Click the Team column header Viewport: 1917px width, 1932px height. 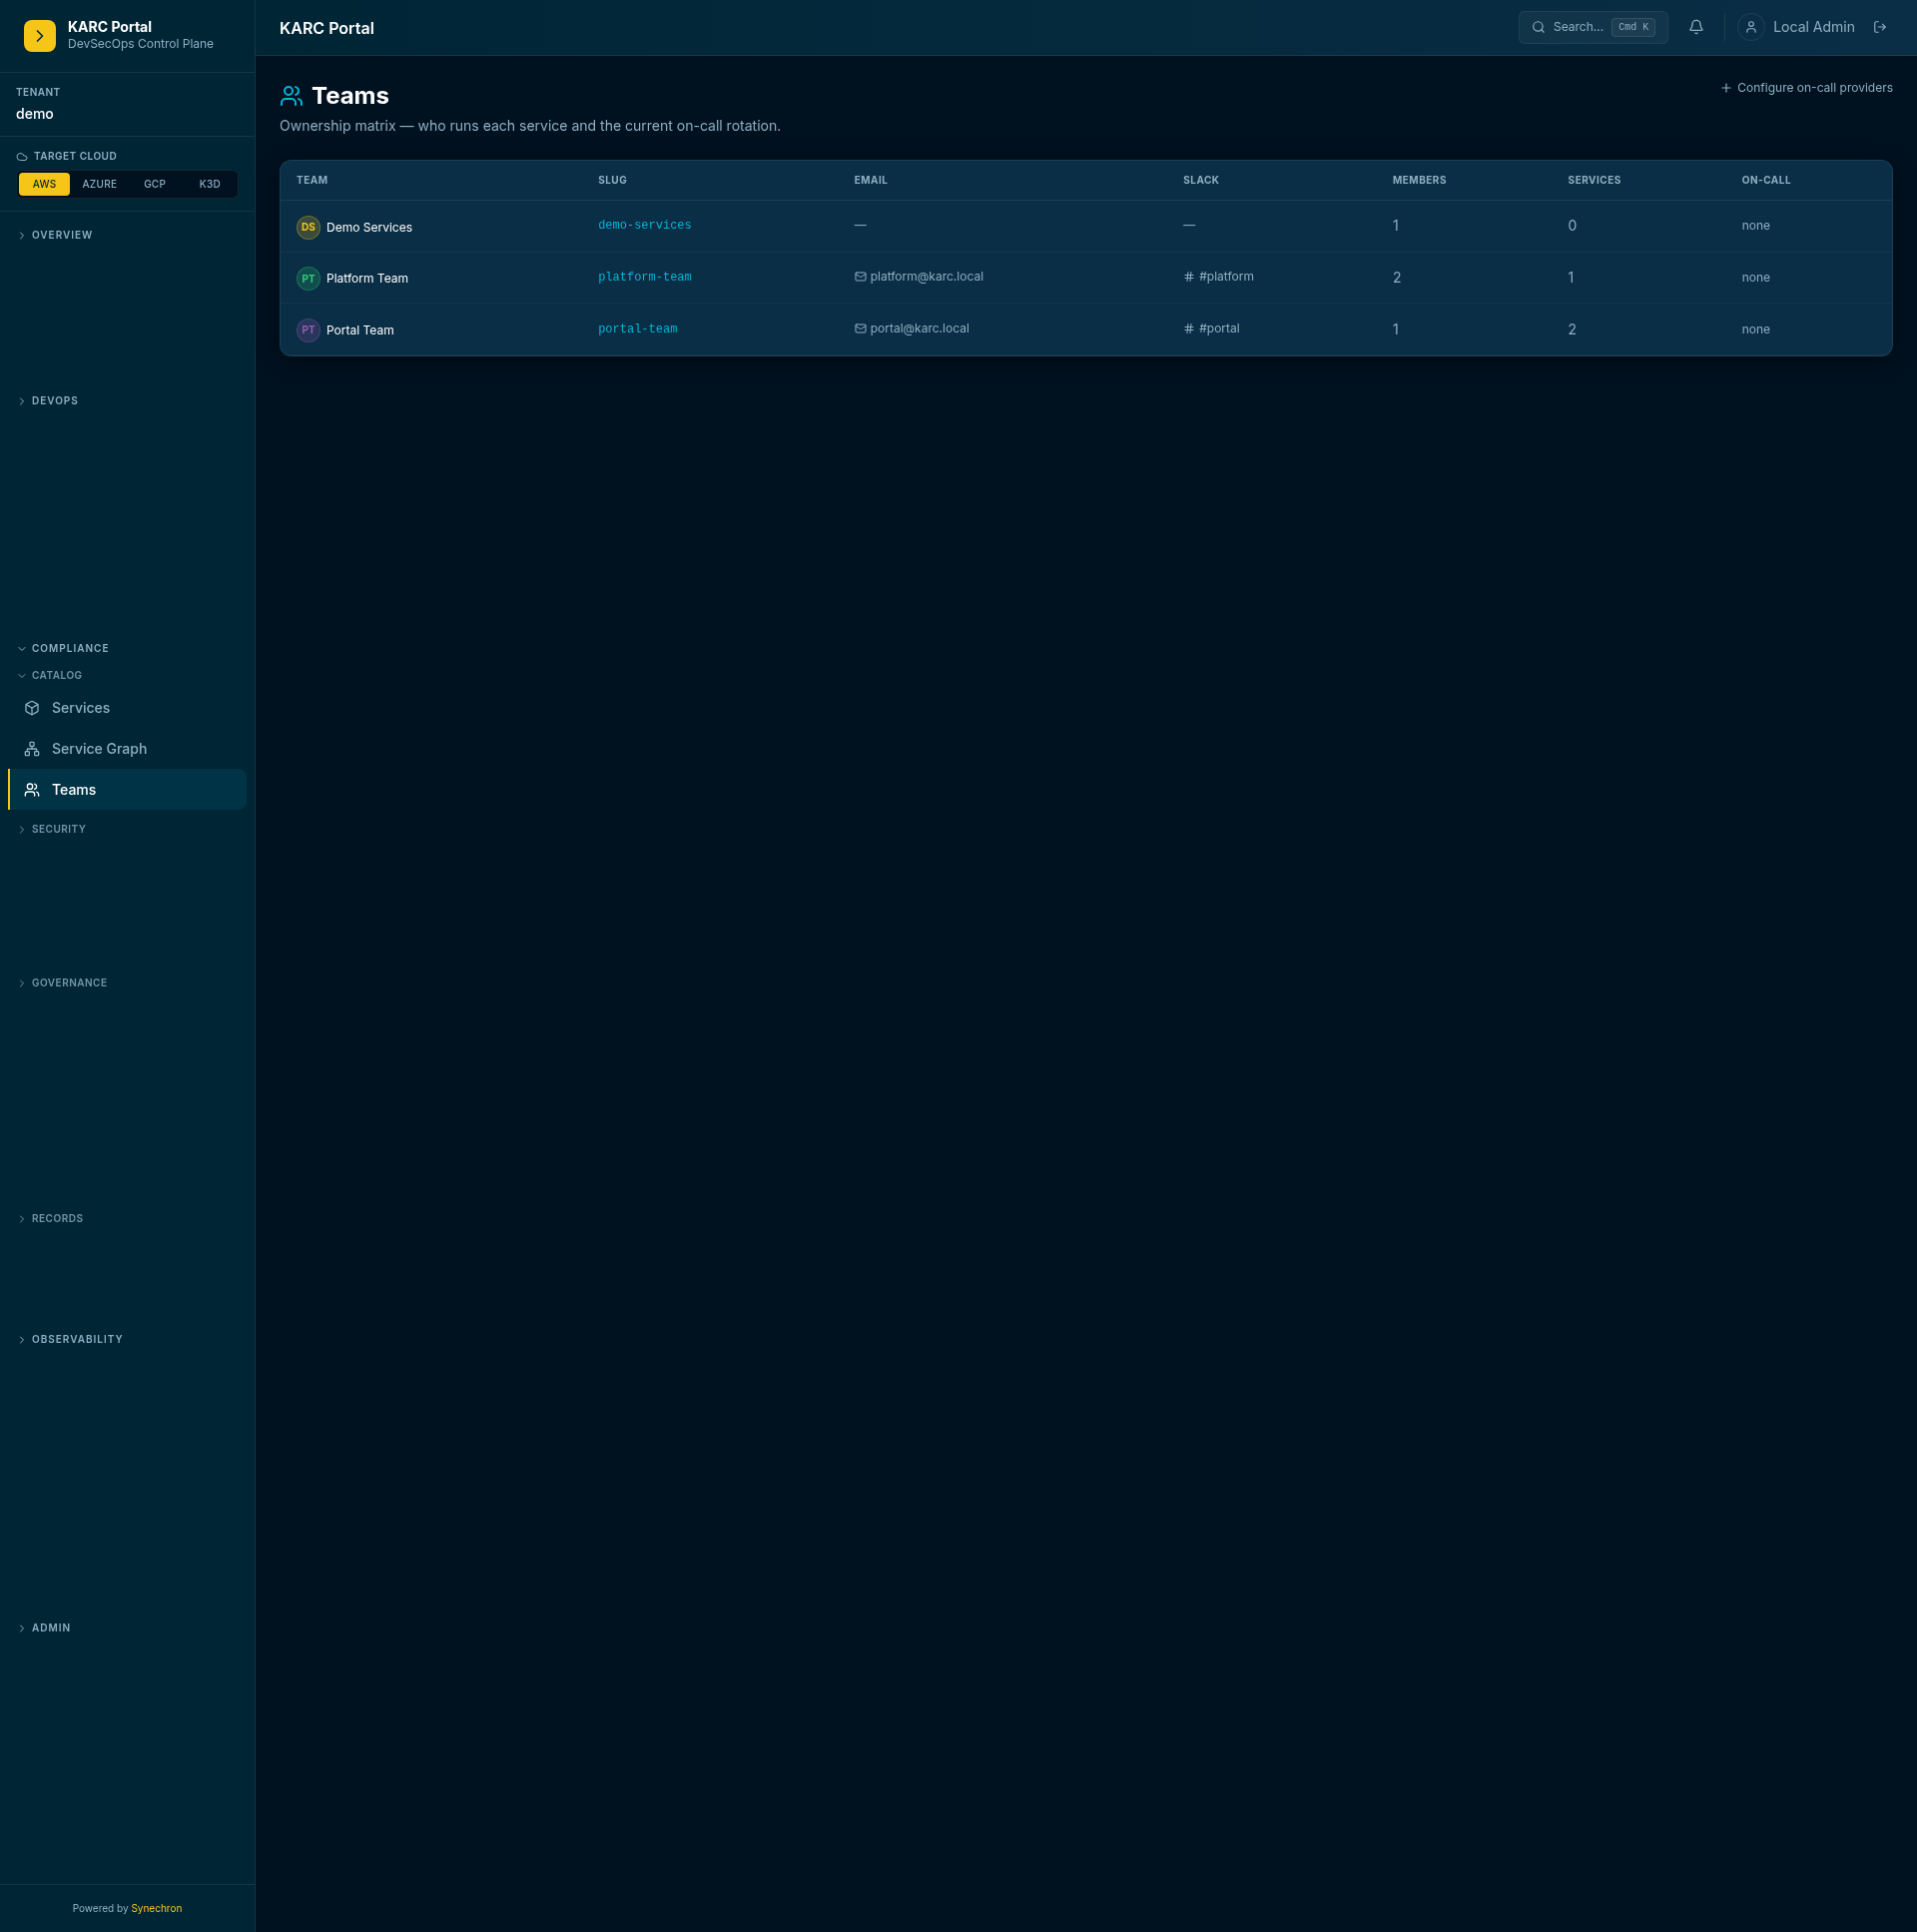(x=312, y=180)
